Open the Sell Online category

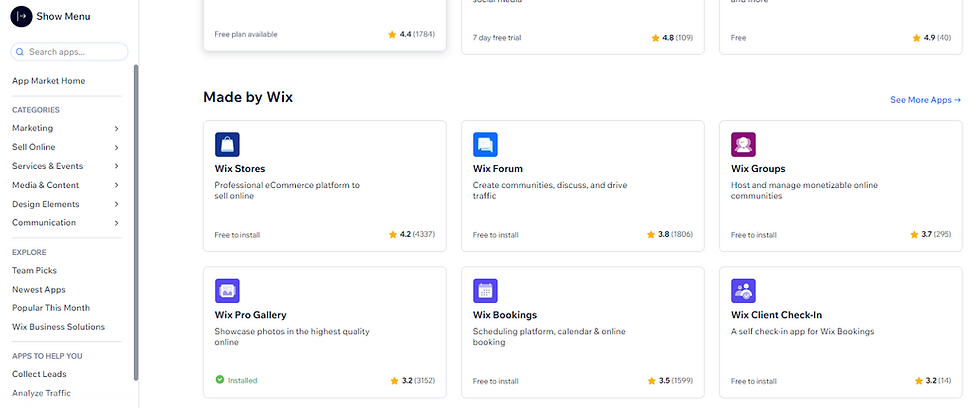34,147
